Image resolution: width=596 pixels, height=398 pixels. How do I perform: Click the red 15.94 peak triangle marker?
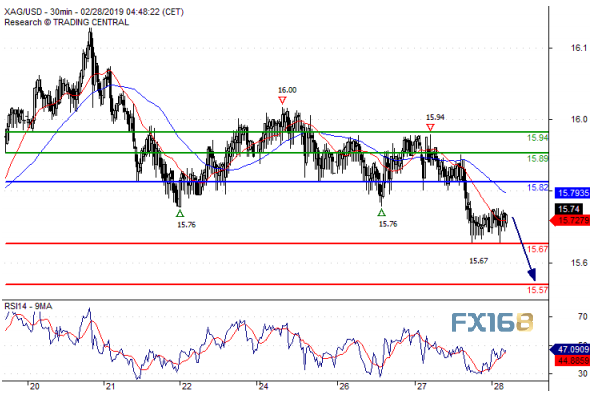[x=430, y=127]
